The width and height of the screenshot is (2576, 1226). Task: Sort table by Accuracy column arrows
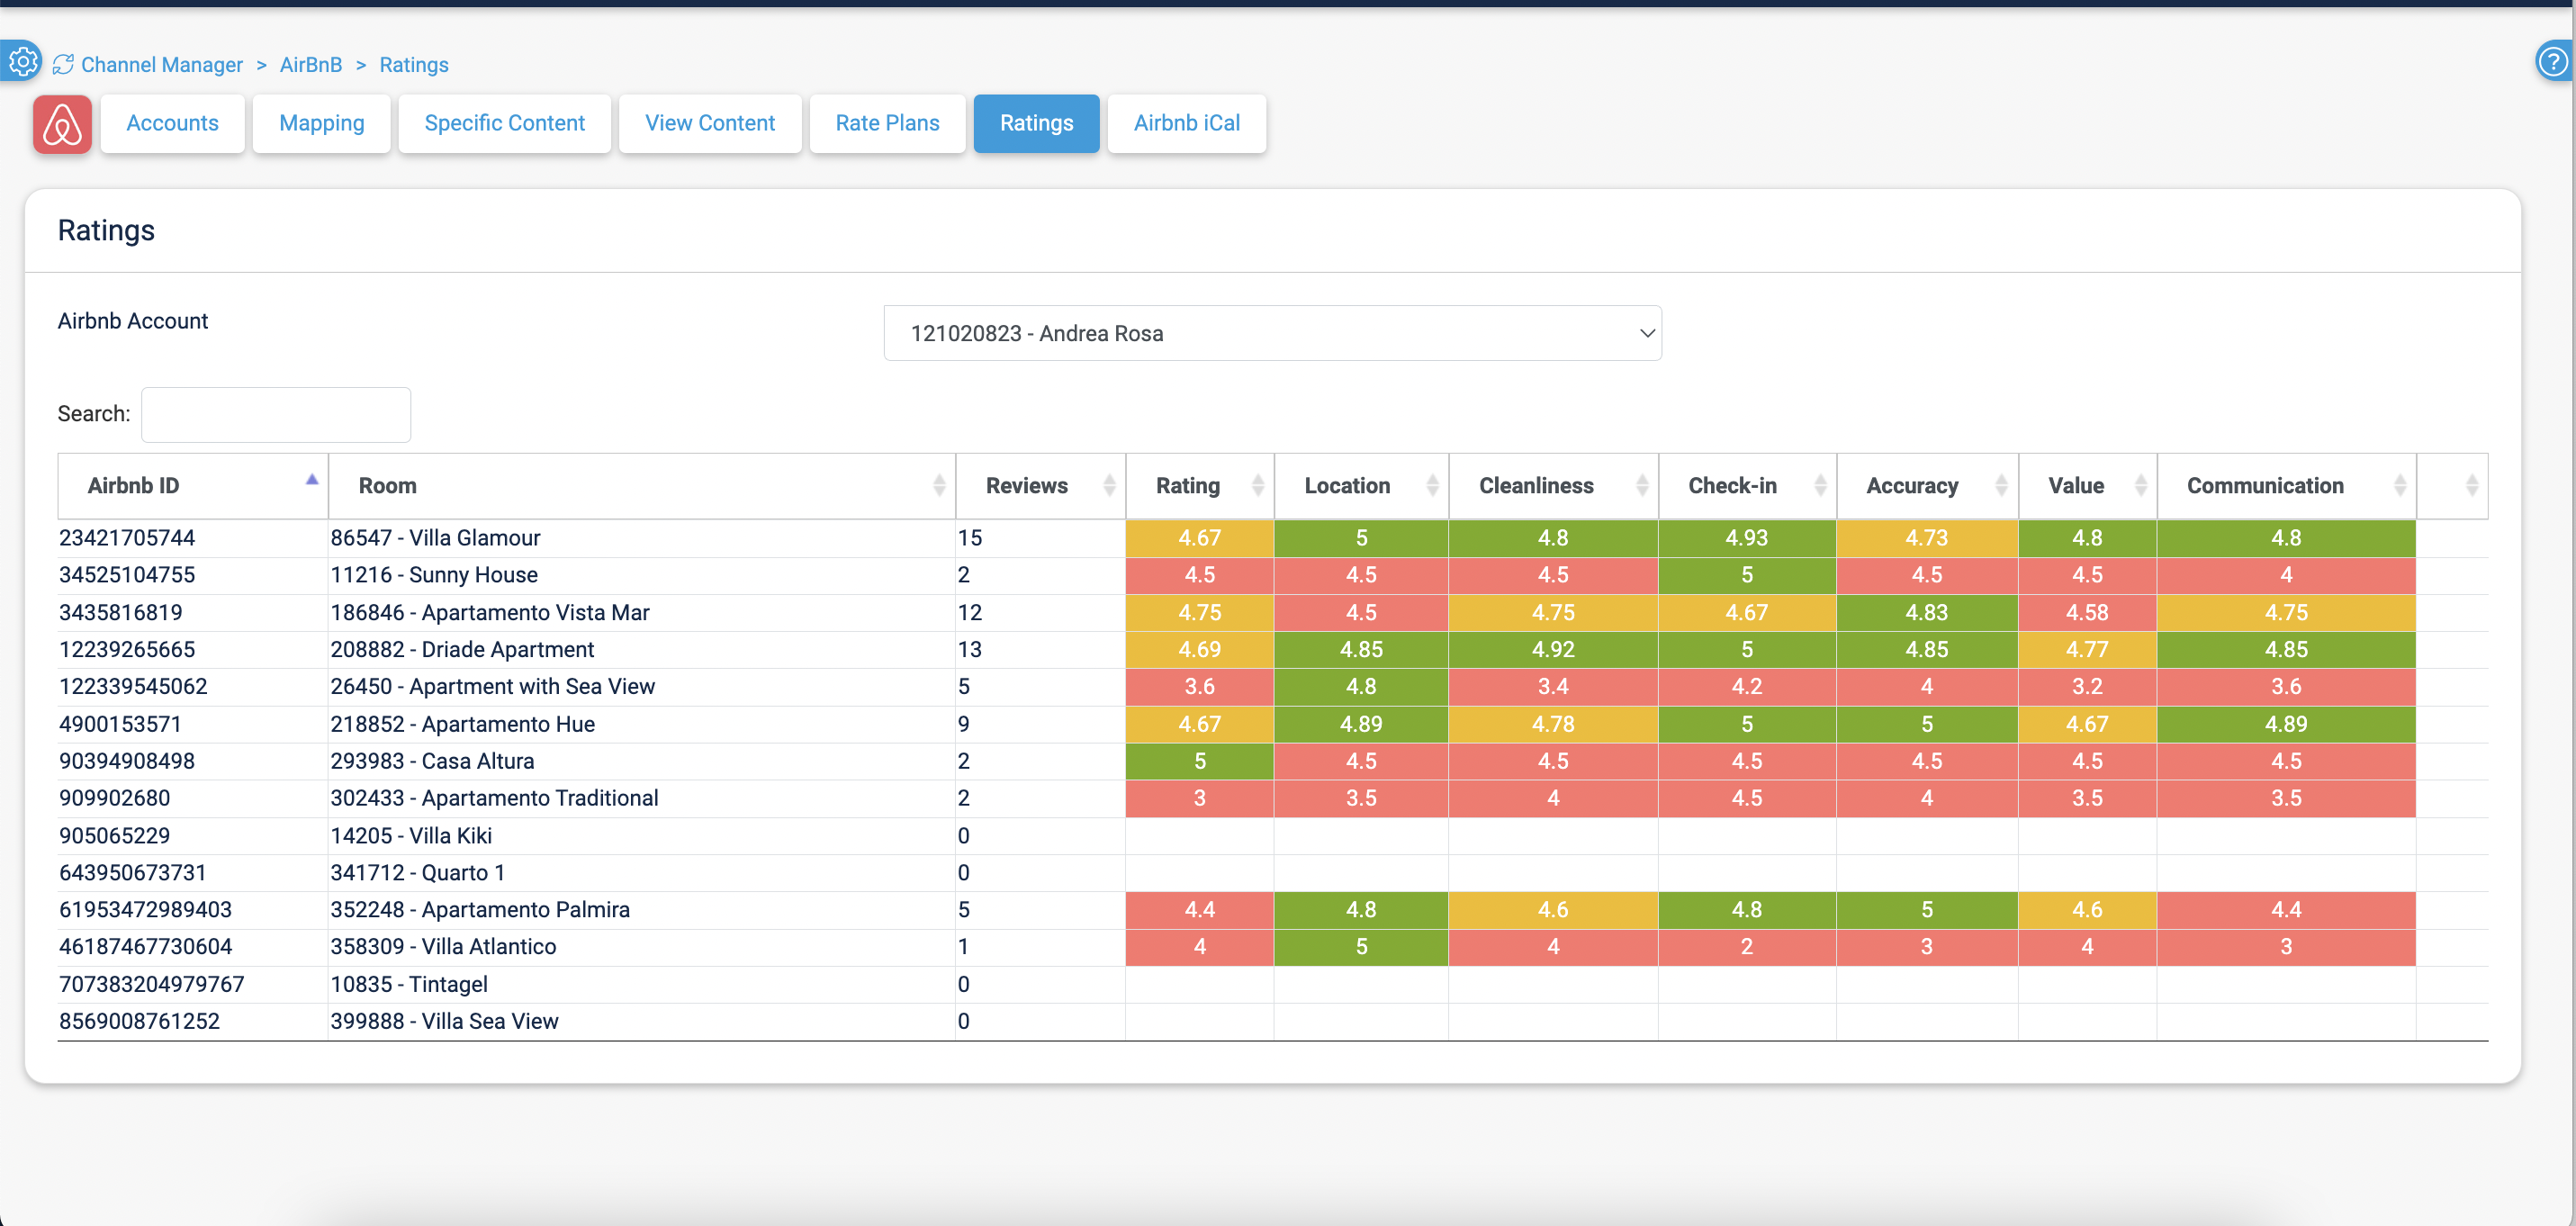2001,486
